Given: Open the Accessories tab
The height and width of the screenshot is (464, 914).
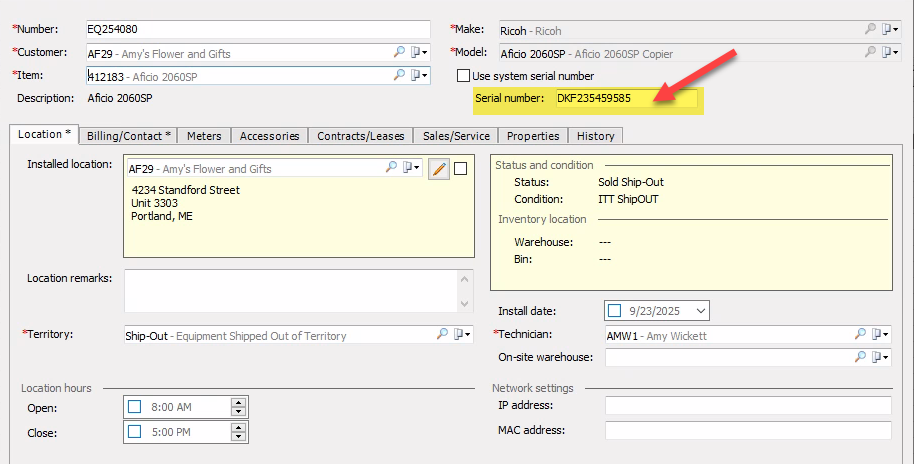Looking at the screenshot, I should (269, 136).
